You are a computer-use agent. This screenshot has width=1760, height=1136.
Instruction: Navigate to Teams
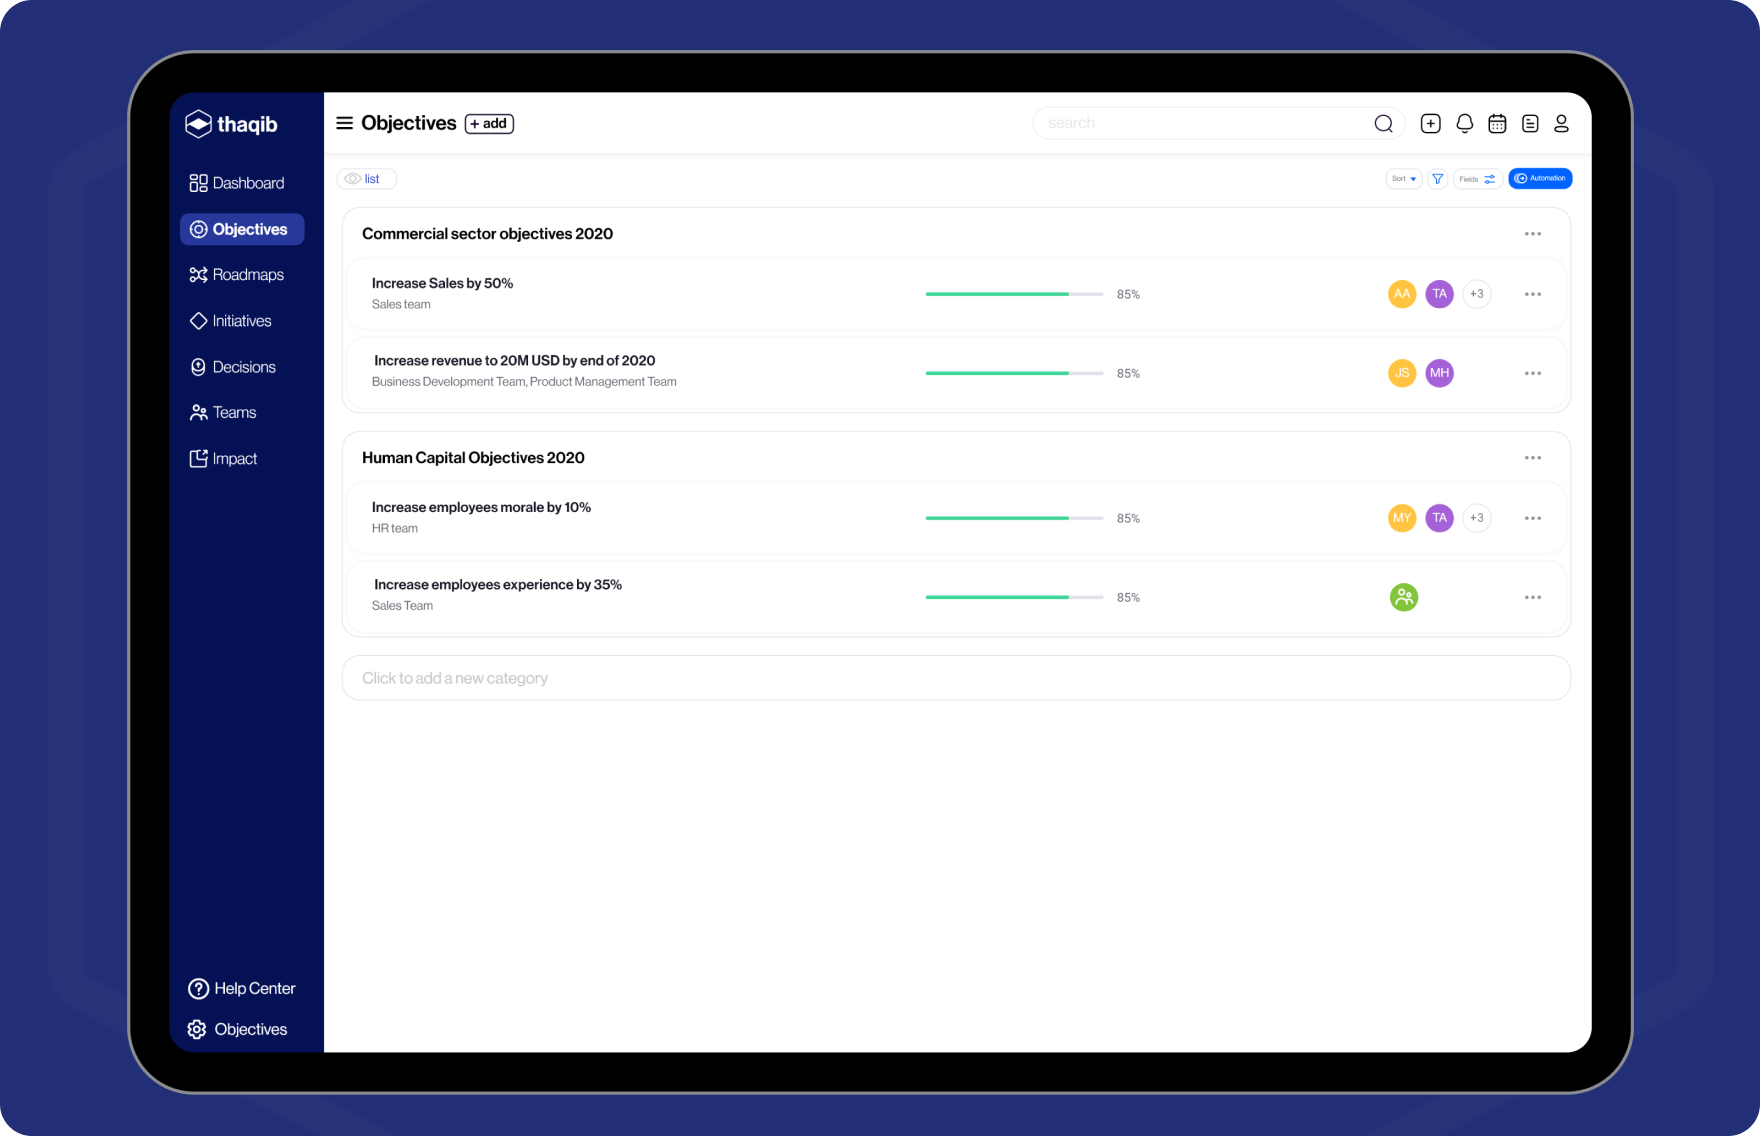223,413
